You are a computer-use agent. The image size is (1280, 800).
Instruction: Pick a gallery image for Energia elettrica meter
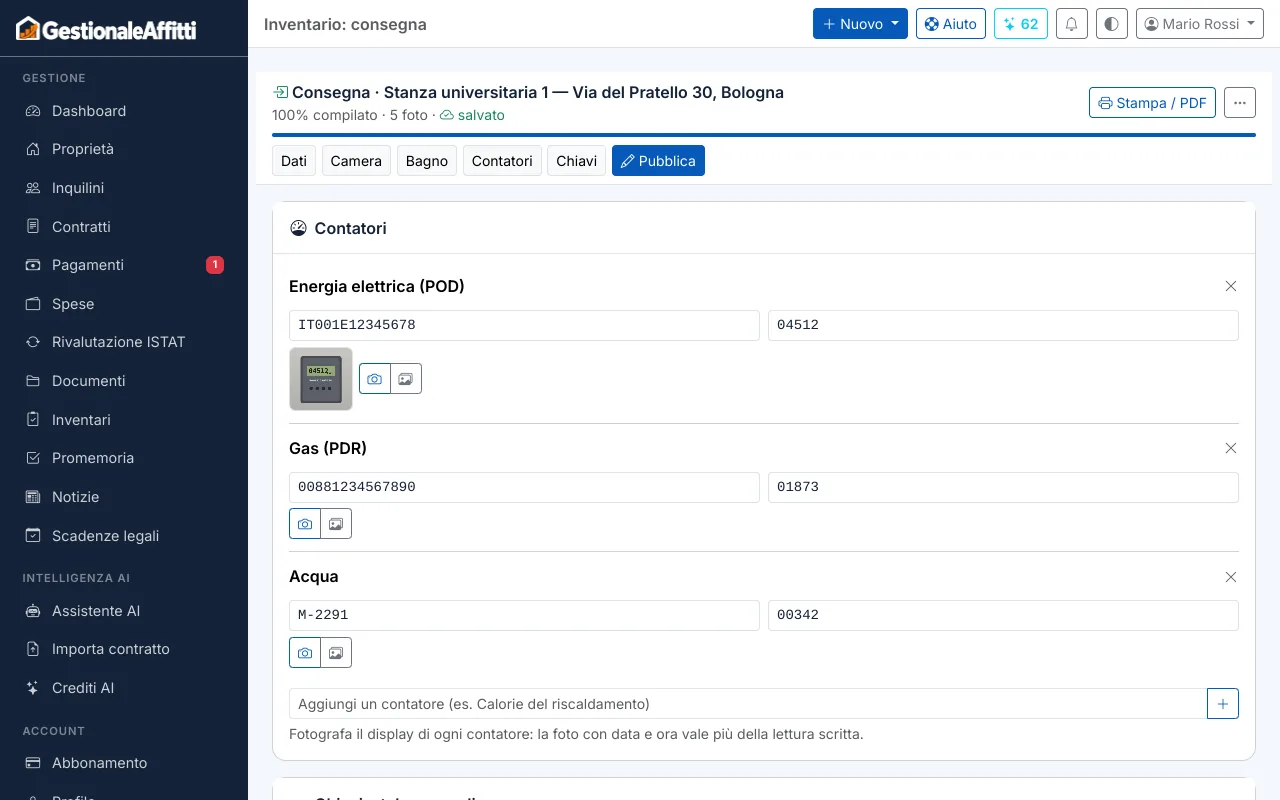click(406, 379)
